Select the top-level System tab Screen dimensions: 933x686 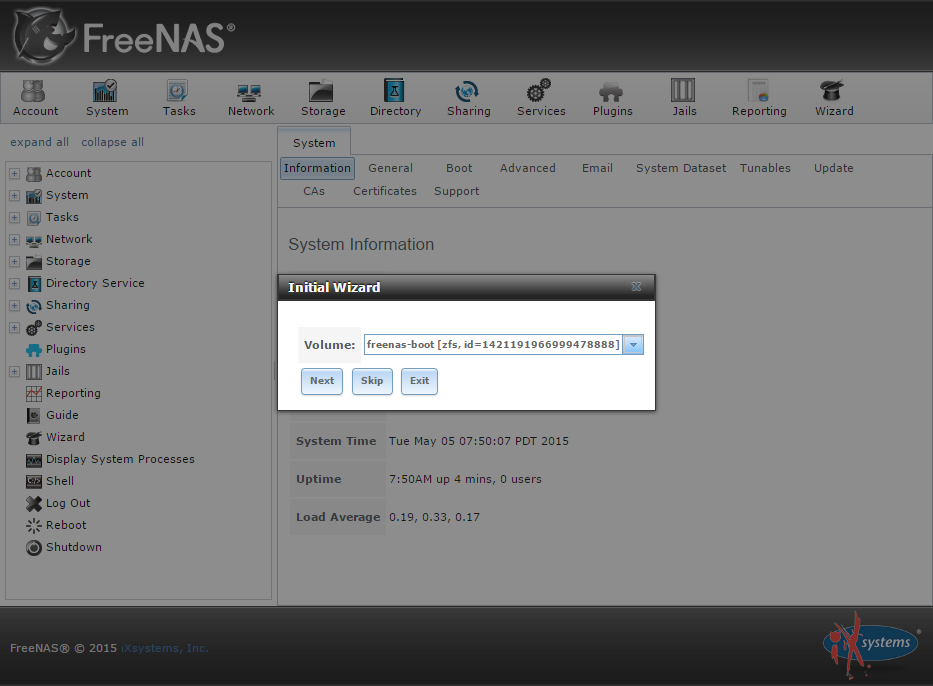(x=314, y=143)
